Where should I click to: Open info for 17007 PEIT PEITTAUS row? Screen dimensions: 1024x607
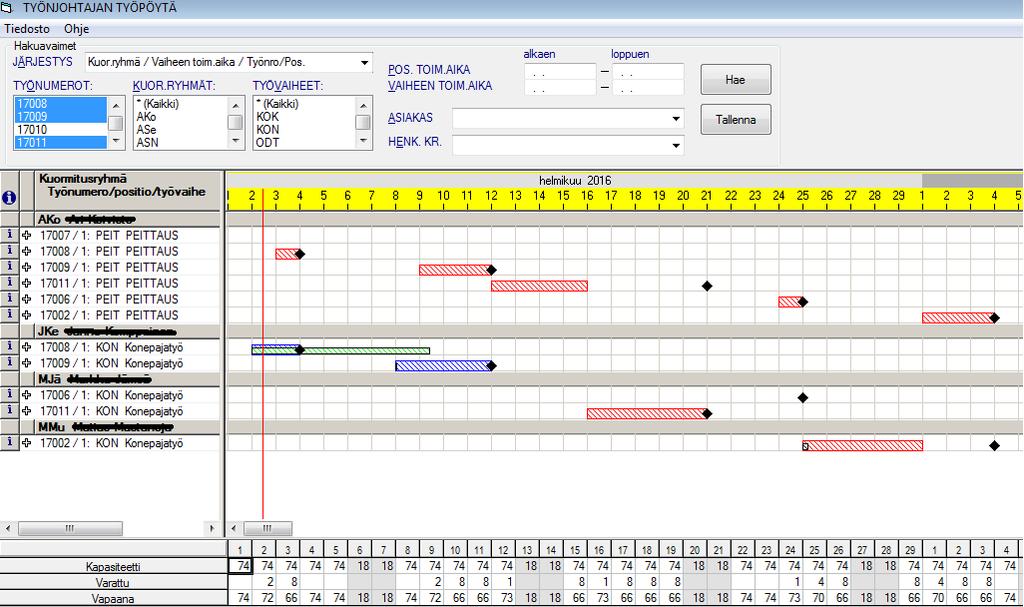9,235
